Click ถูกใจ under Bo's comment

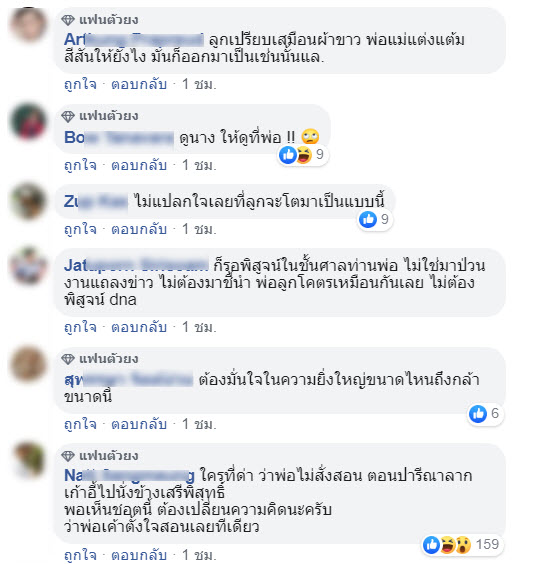click(x=80, y=165)
